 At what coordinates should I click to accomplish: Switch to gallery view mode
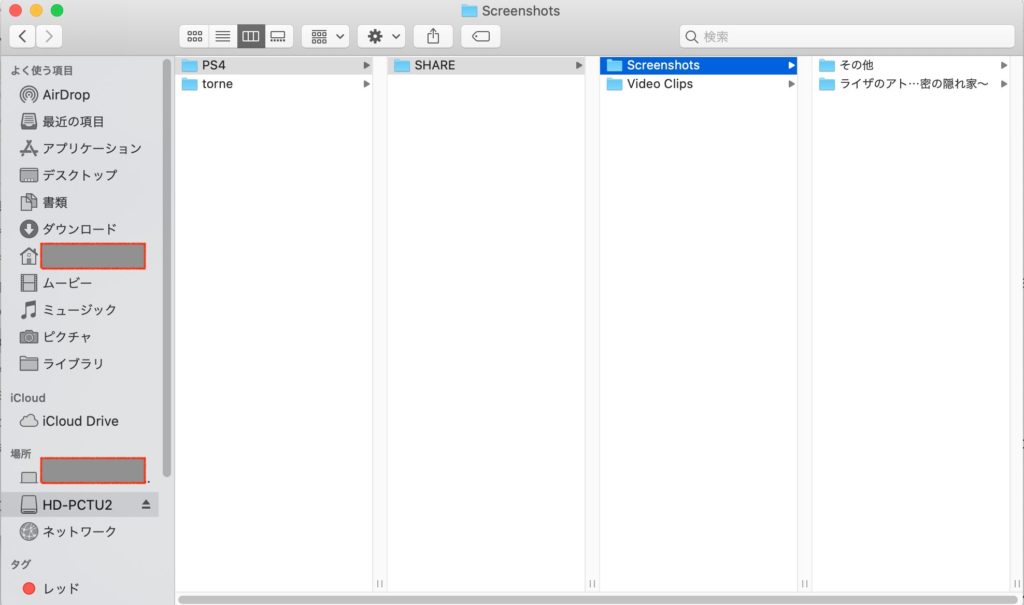[x=278, y=36]
